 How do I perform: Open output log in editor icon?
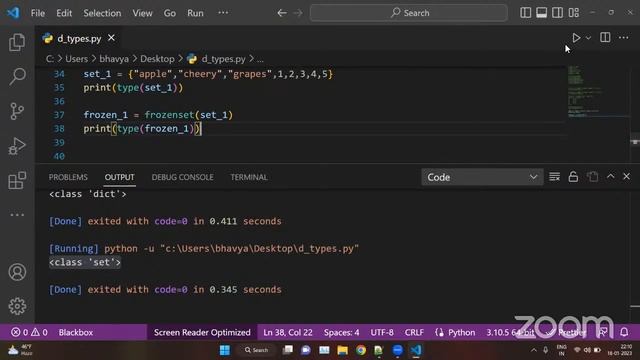592,177
